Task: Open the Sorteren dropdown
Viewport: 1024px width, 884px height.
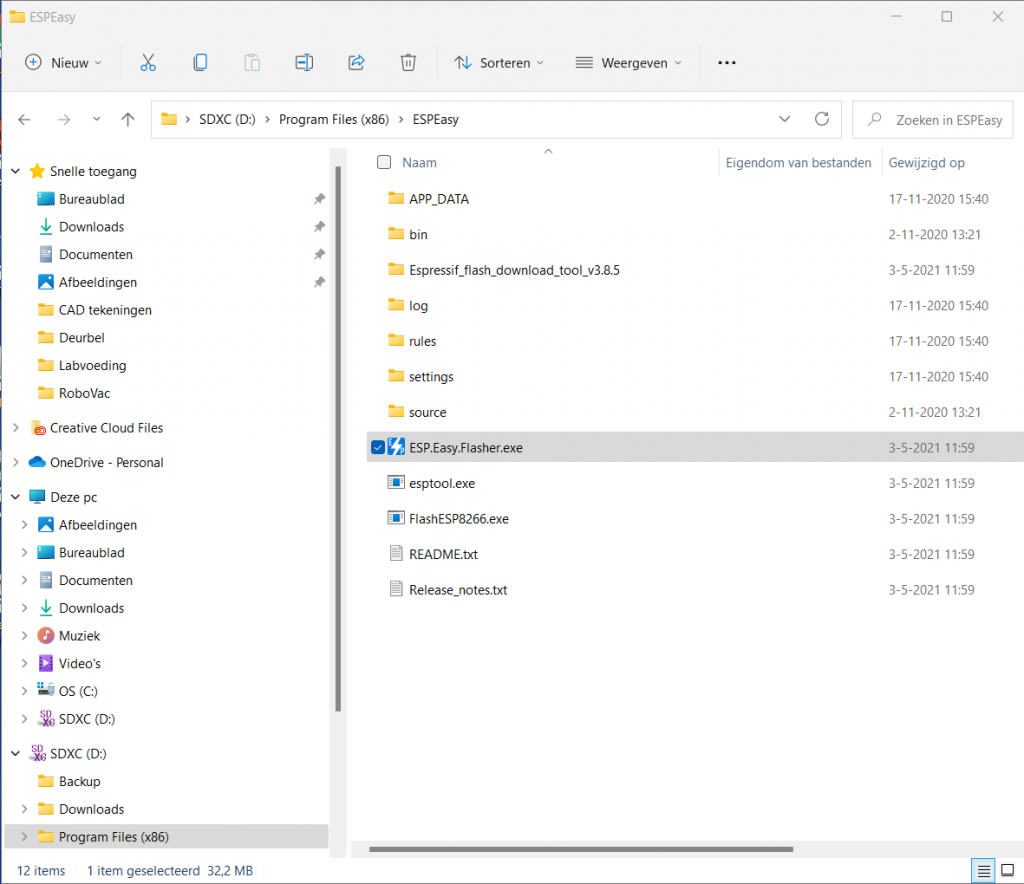Action: (500, 63)
